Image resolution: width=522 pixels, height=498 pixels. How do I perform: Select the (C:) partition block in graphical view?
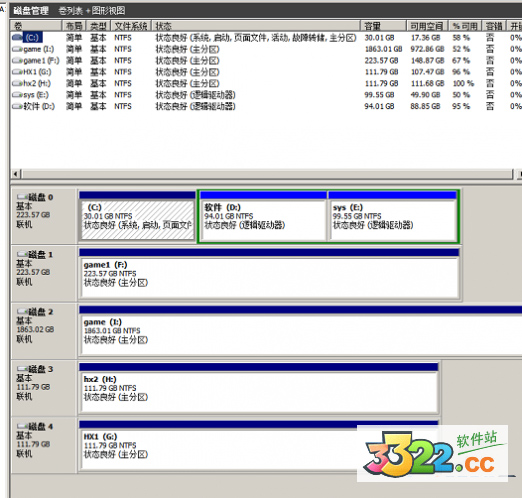[137, 217]
